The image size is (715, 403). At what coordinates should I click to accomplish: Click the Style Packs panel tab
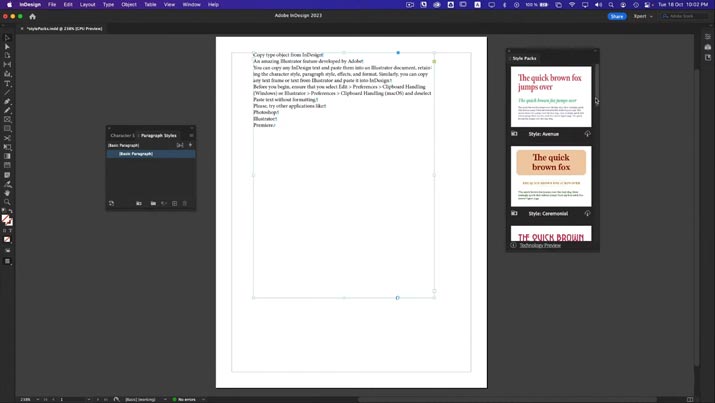coord(524,58)
